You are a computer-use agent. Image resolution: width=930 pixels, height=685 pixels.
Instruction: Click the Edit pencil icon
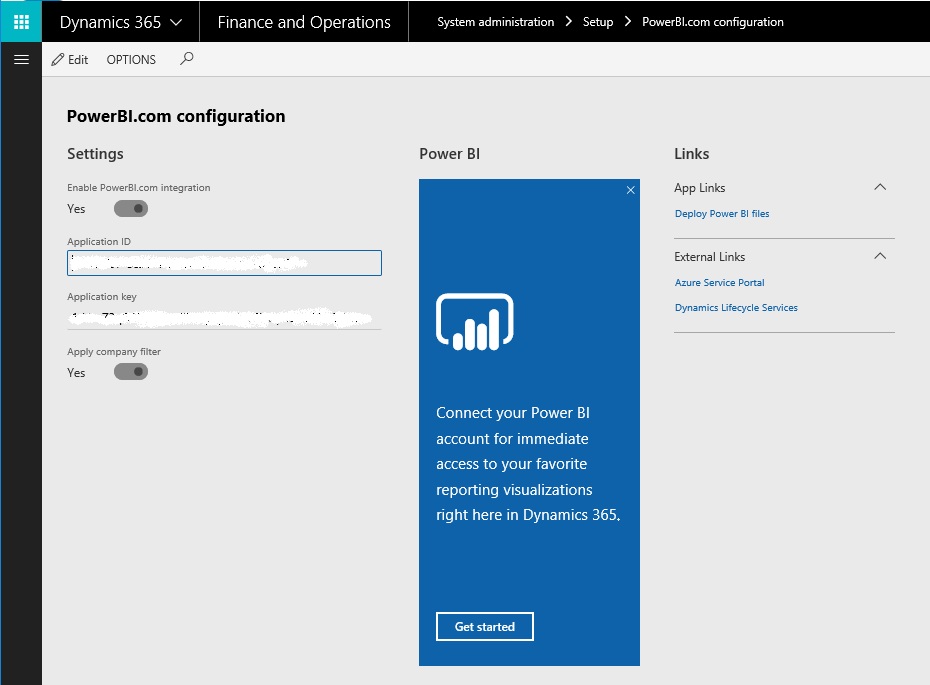pos(58,60)
